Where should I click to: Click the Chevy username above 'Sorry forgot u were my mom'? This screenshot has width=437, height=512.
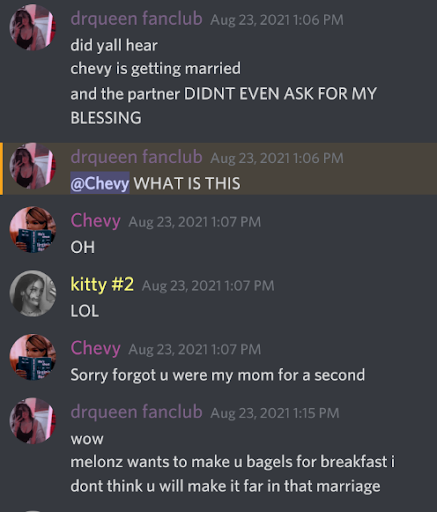click(x=95, y=348)
